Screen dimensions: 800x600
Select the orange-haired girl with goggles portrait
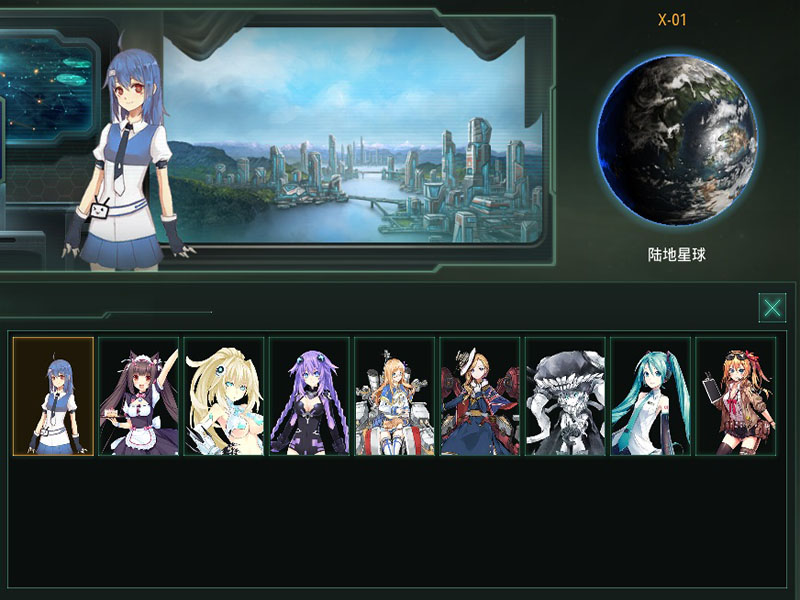(x=736, y=396)
